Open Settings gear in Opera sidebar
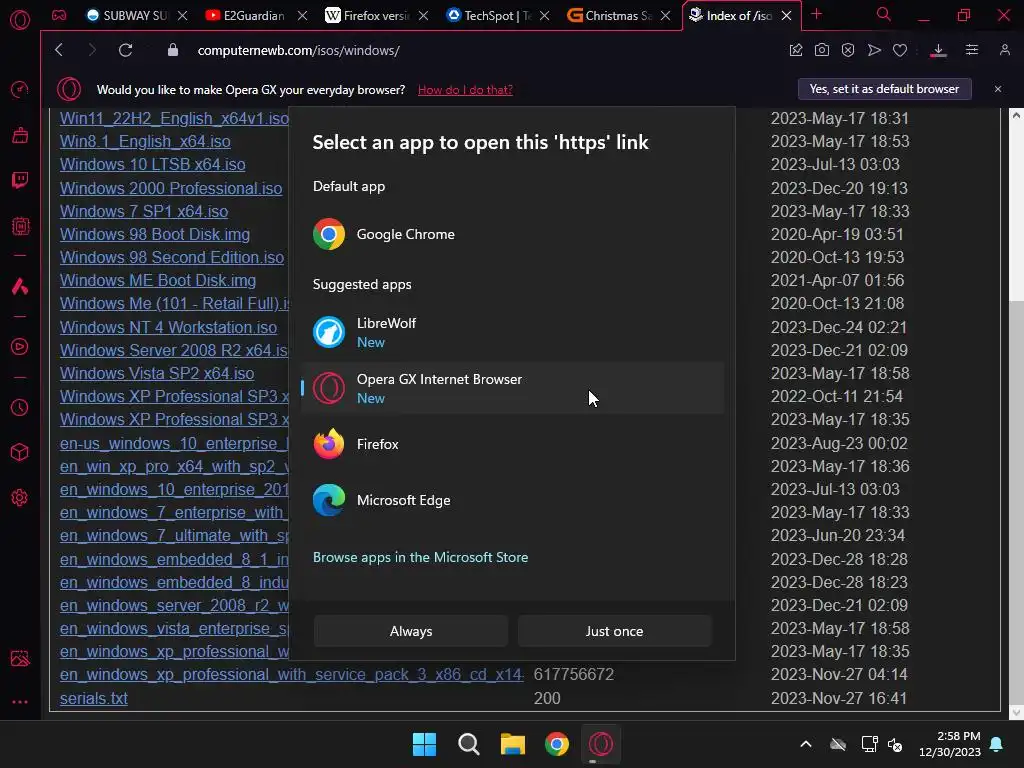 coord(20,498)
